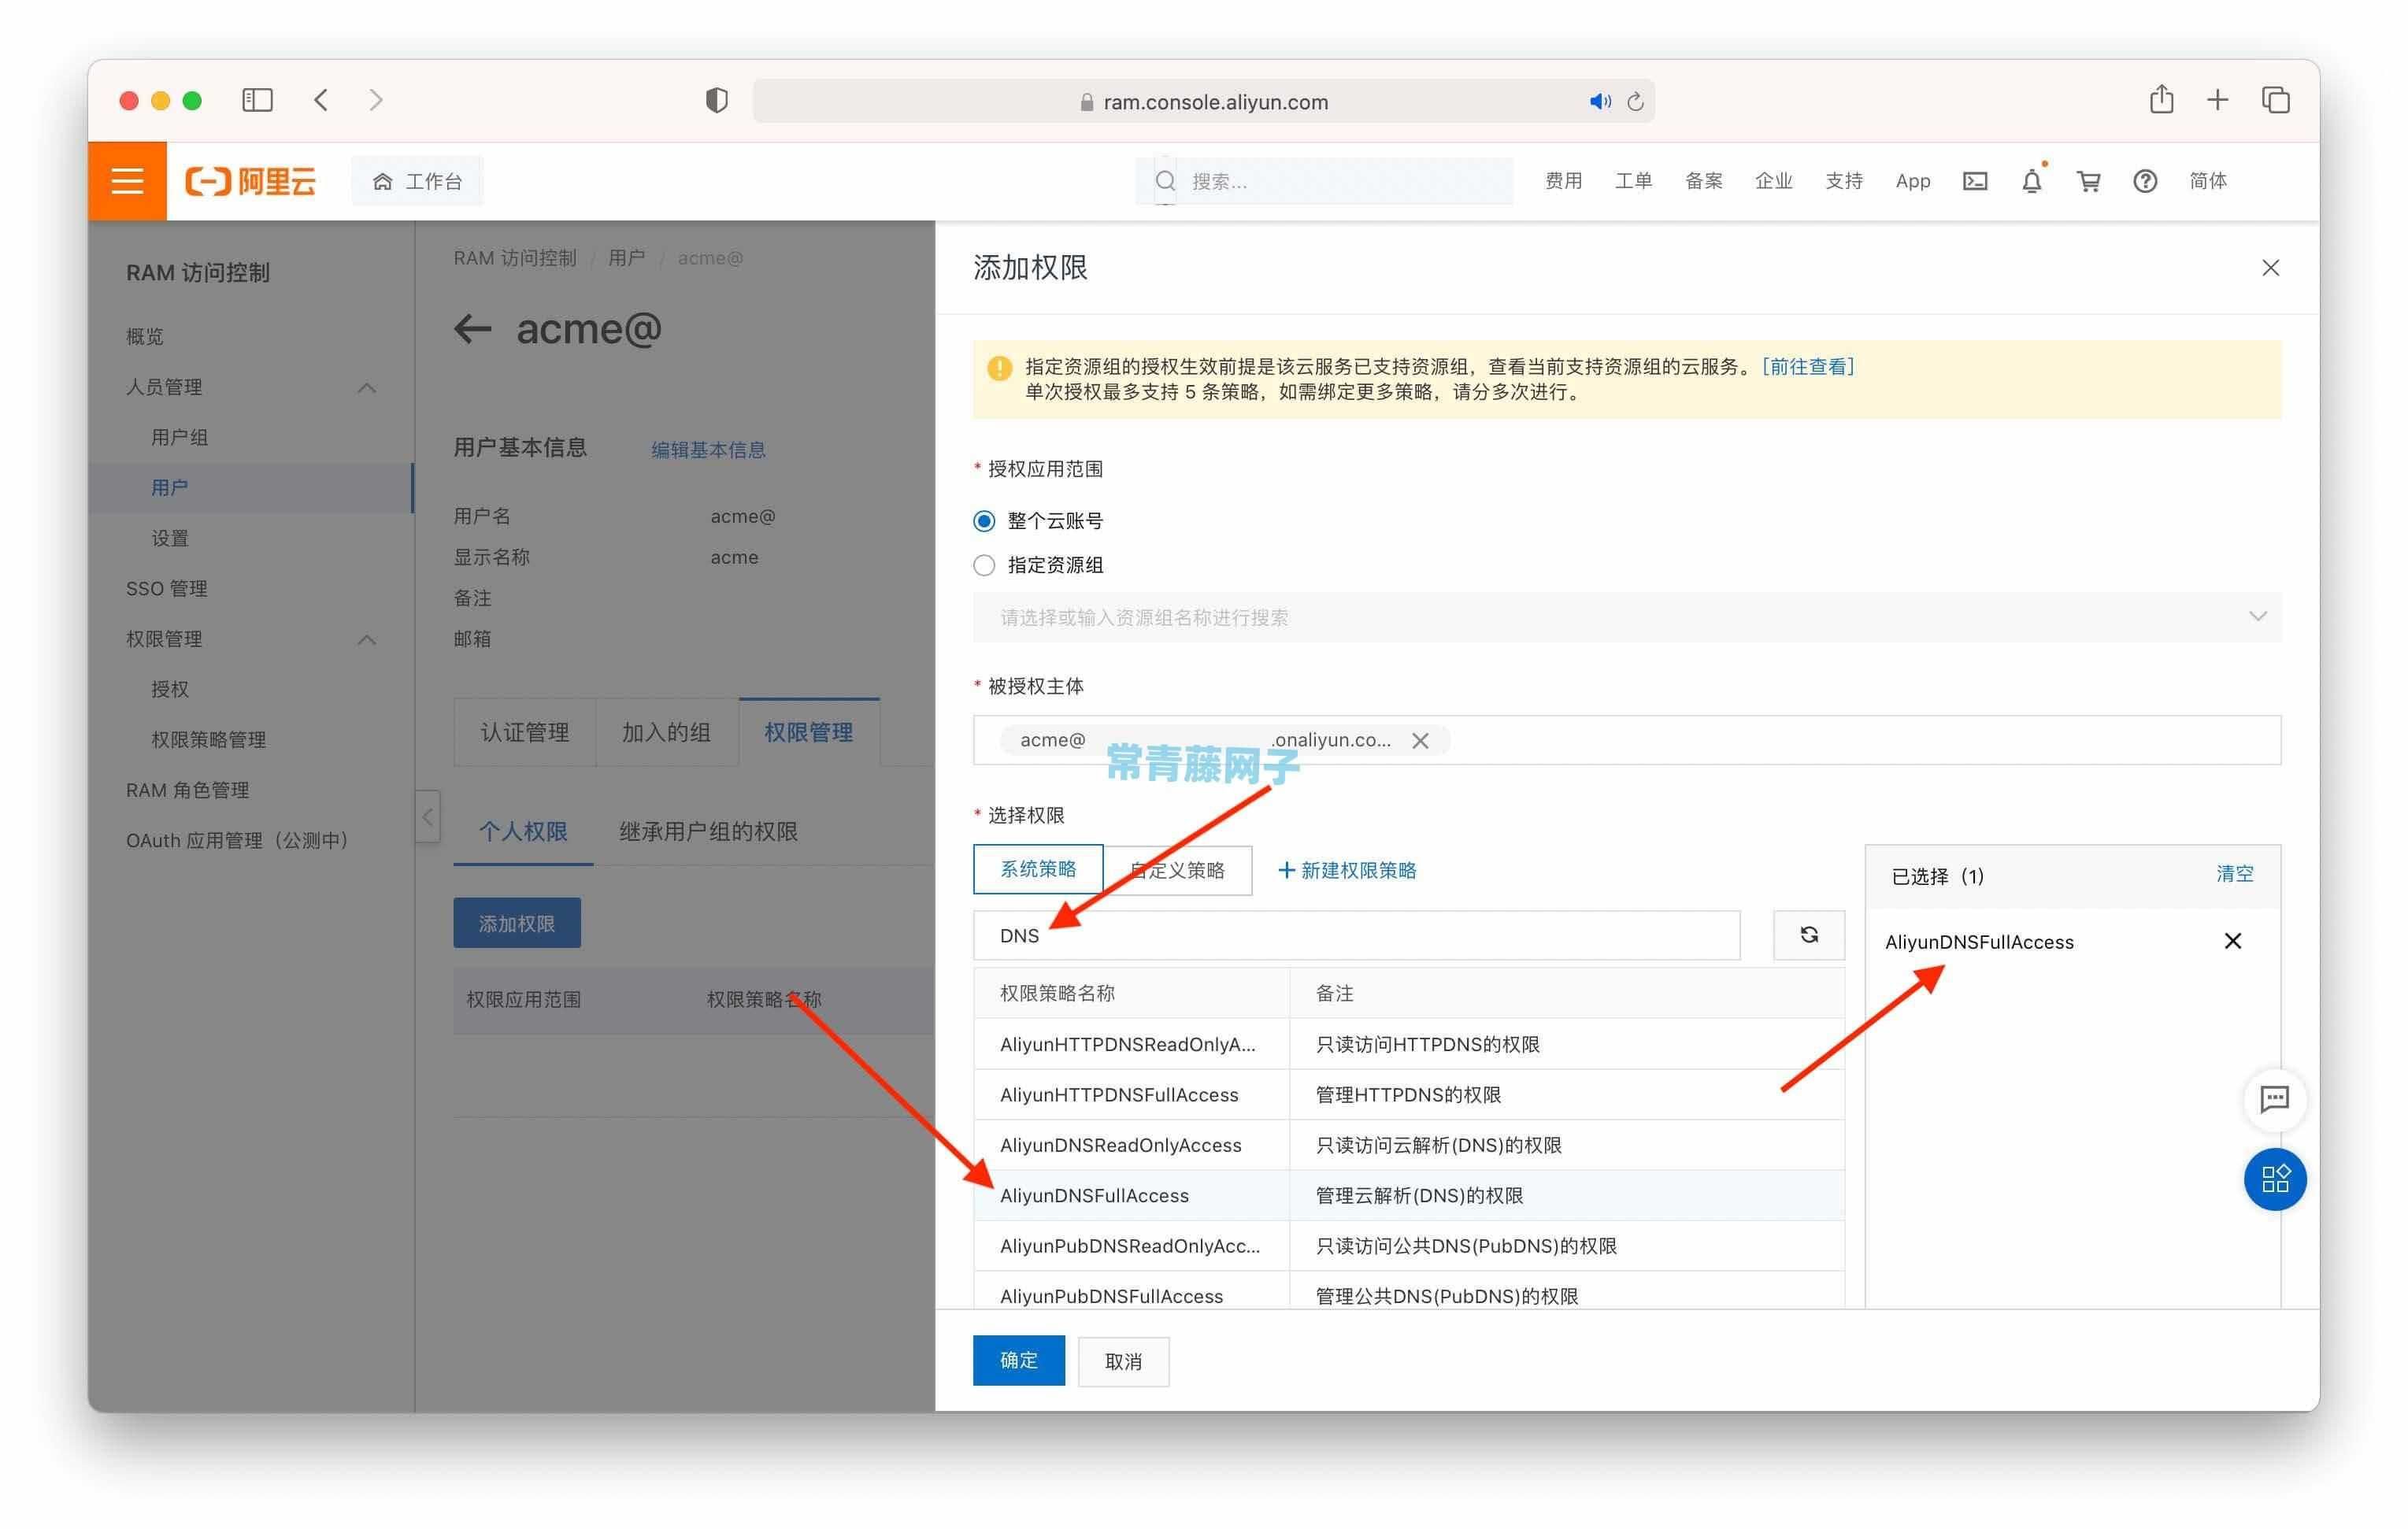Screen dimensions: 2408x1529
Task: Click the top 搜索 search box
Action: click(1324, 181)
